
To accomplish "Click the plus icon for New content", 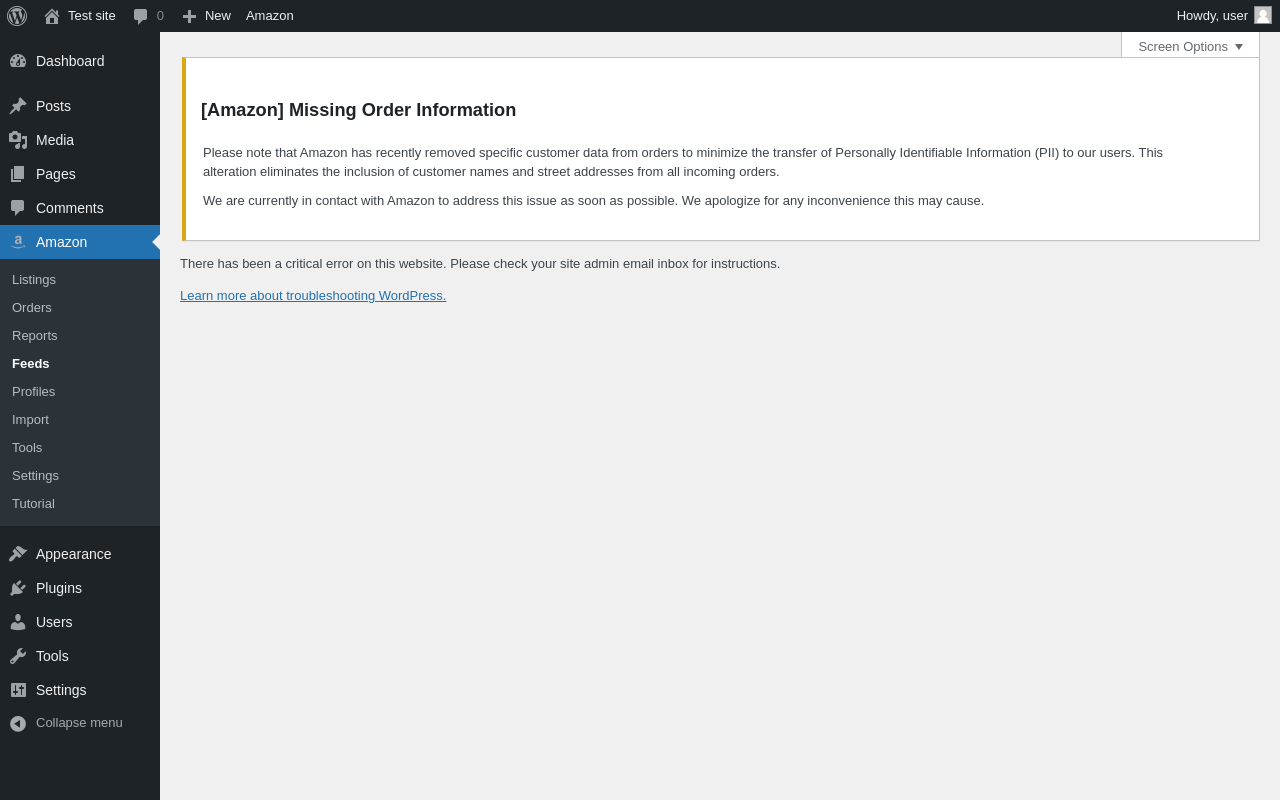I will coord(189,16).
